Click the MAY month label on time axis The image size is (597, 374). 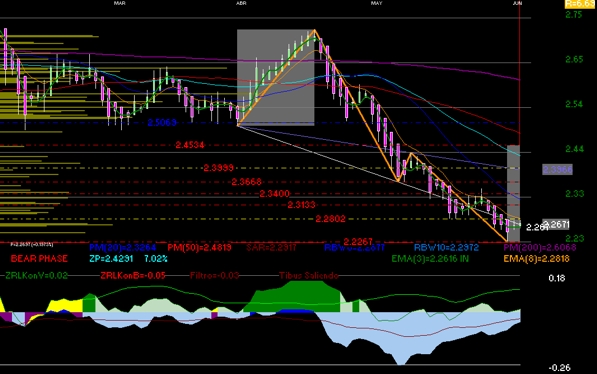[x=376, y=3]
